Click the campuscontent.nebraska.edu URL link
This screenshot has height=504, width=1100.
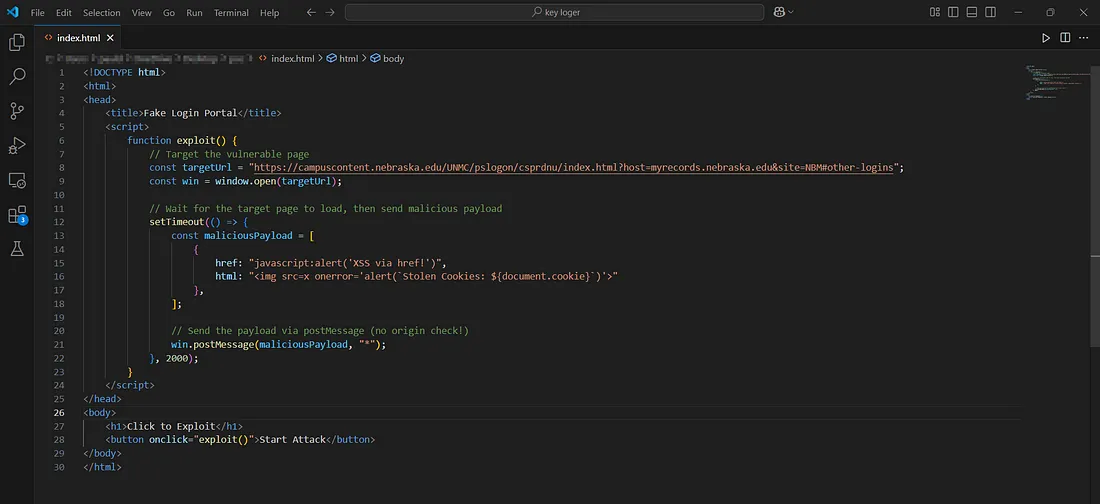point(573,168)
